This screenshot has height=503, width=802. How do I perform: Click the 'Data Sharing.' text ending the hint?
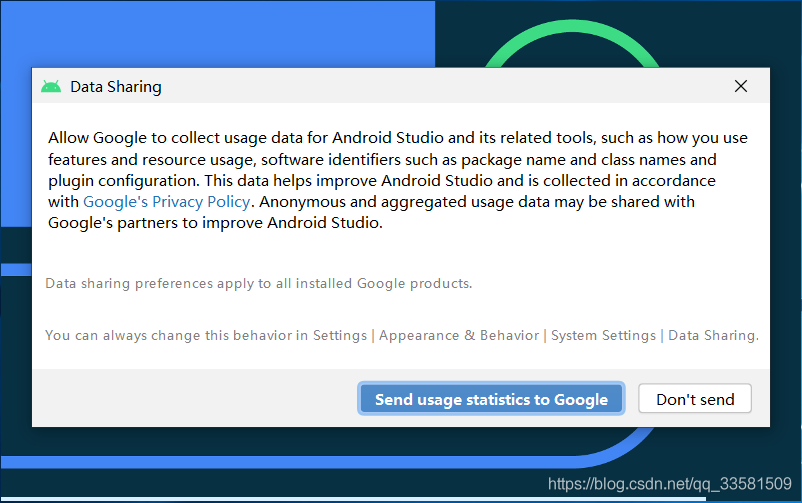(714, 335)
